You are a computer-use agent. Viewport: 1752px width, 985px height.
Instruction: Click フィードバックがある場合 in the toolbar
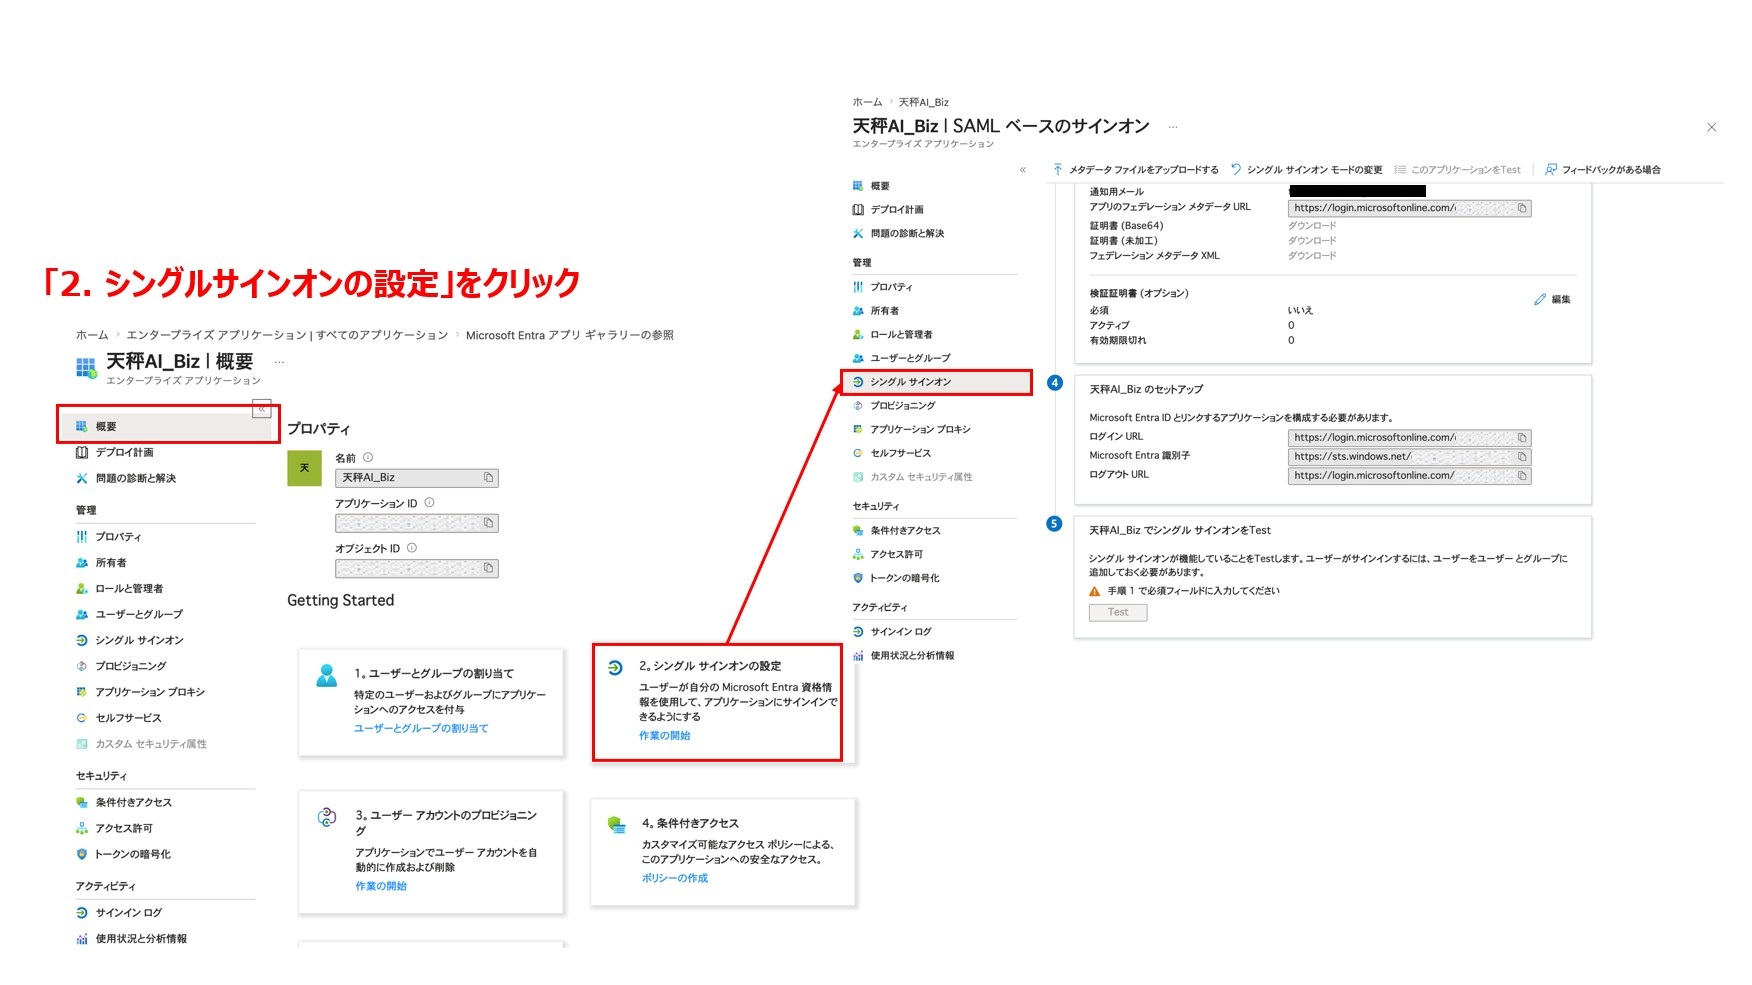pyautogui.click(x=1602, y=170)
